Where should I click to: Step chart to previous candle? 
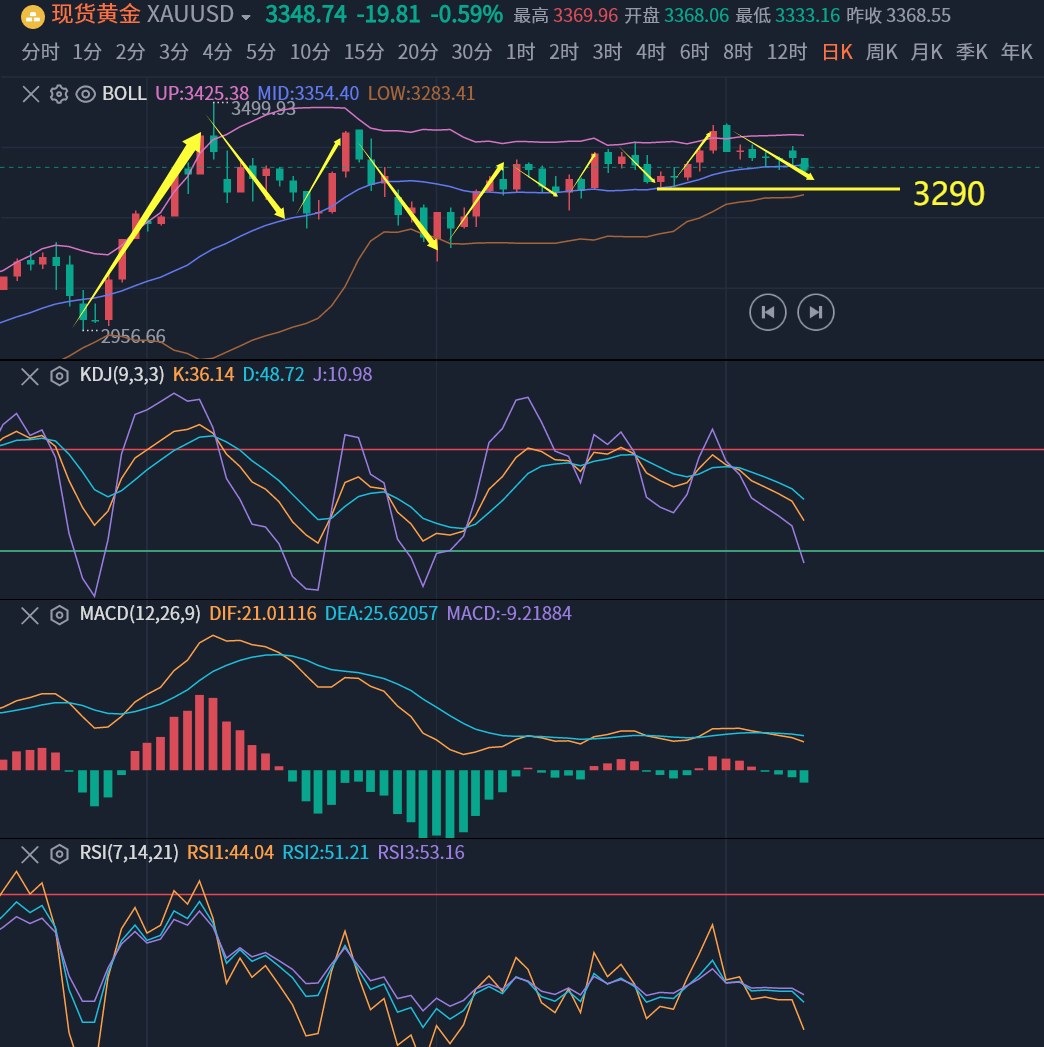pyautogui.click(x=768, y=312)
